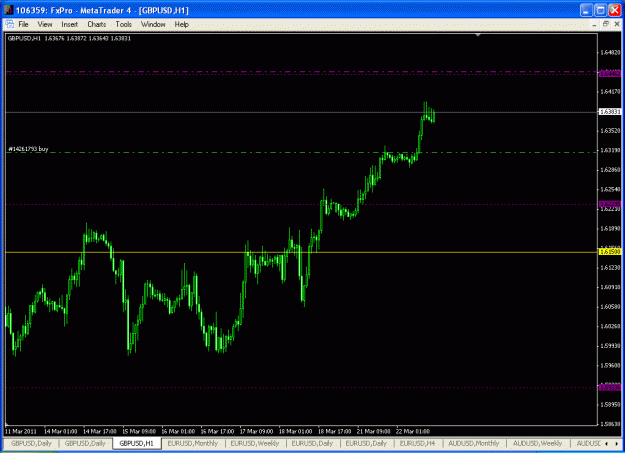Open the Charts menu

click(96, 24)
